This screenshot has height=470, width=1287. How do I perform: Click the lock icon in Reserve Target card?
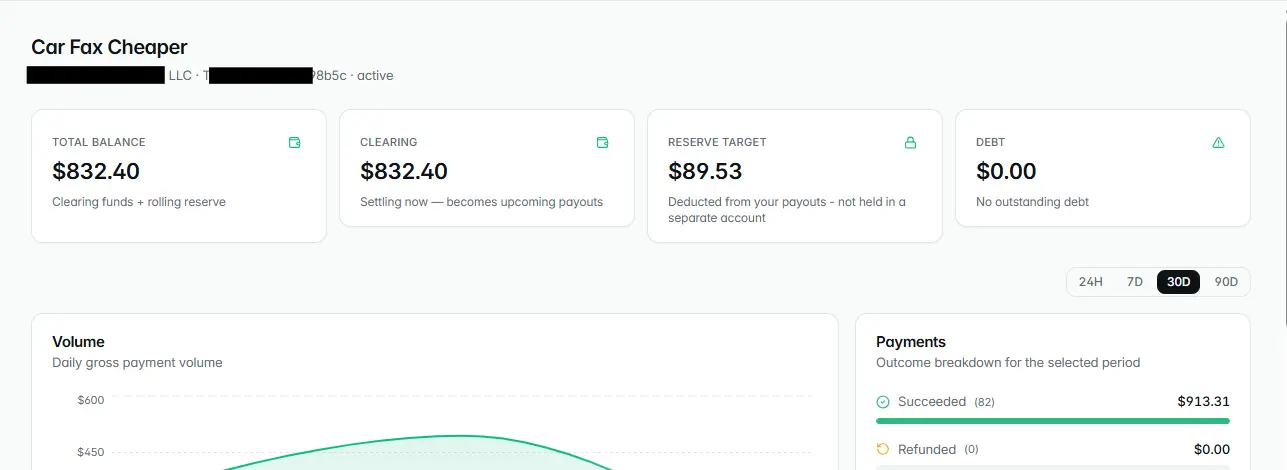click(910, 143)
